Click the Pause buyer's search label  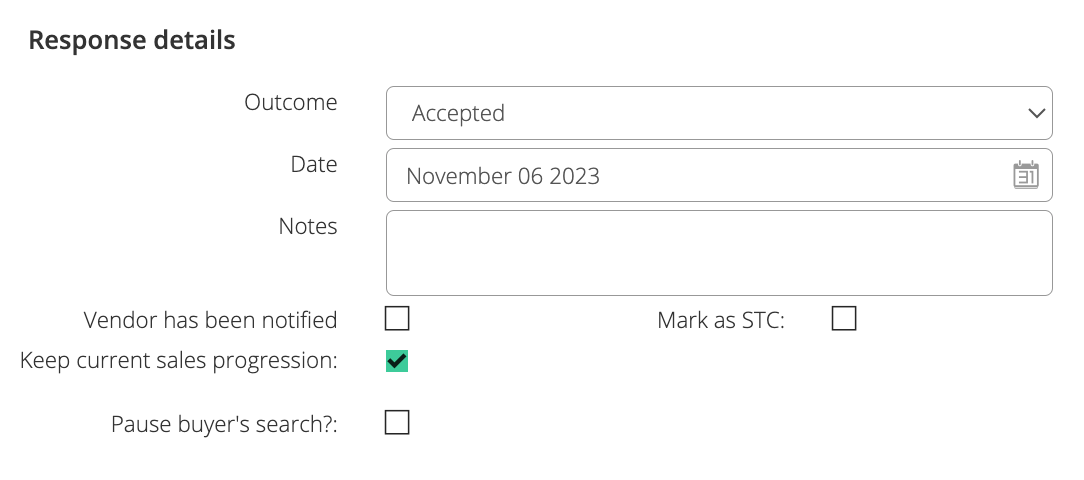[224, 423]
